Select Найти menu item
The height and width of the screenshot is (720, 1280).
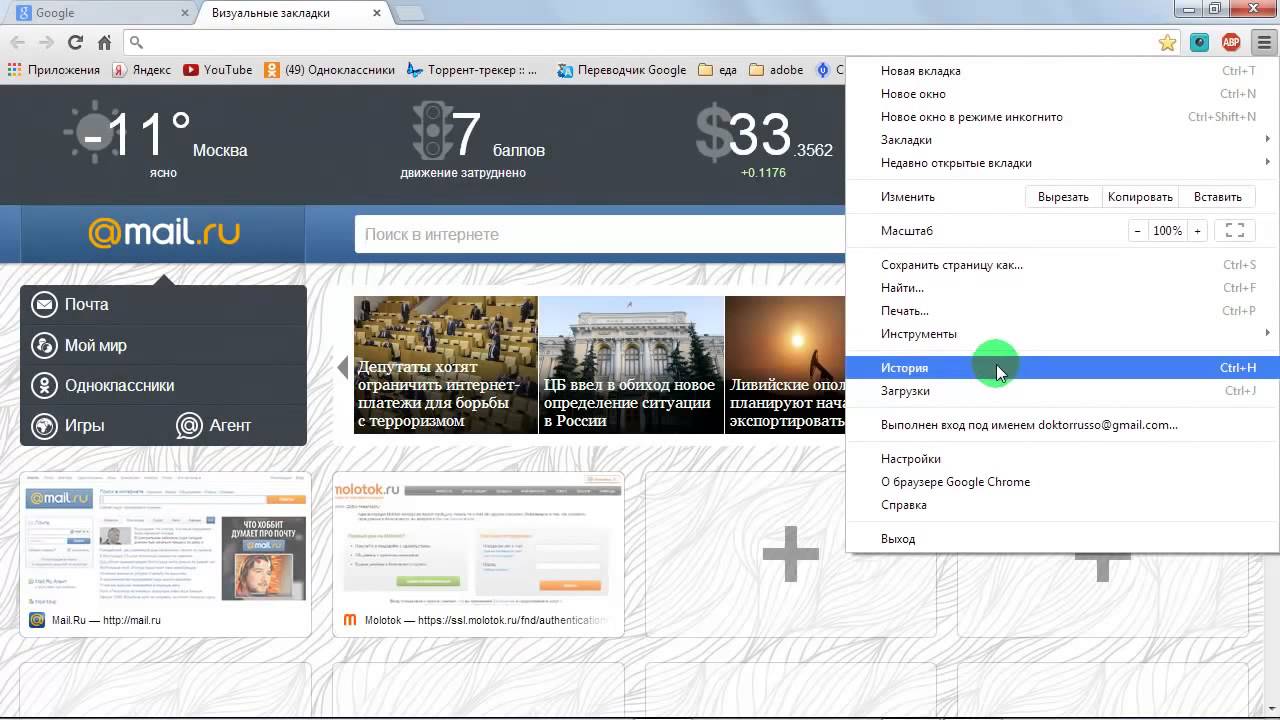tap(1062, 288)
